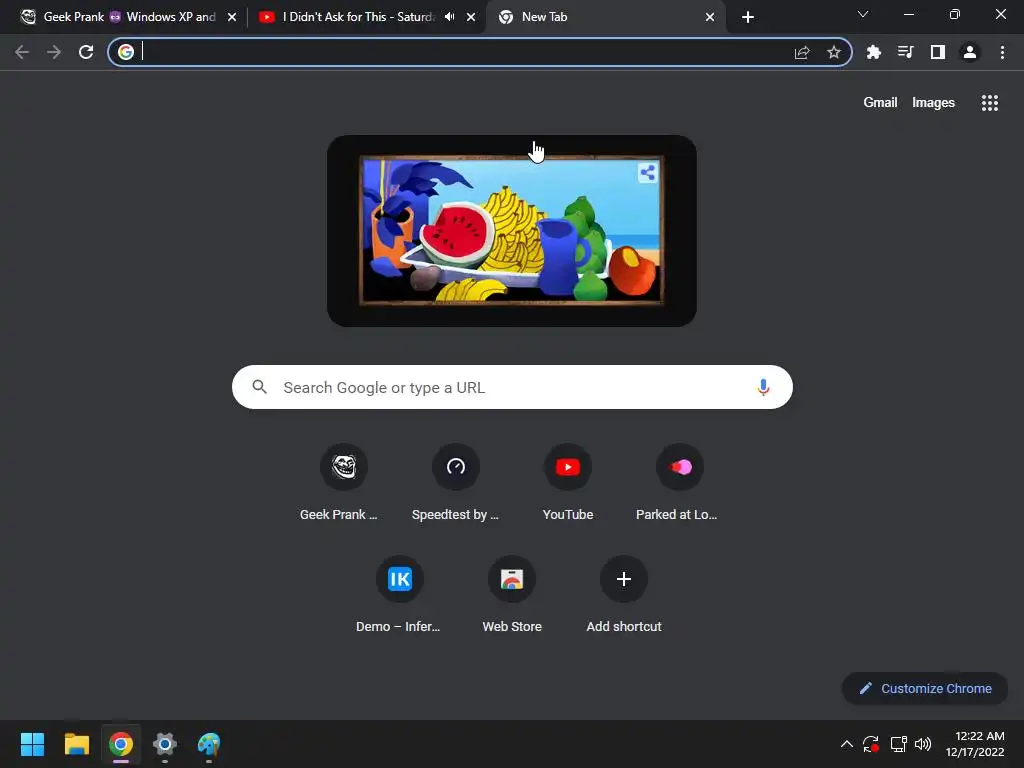Open the side panel icon
The image size is (1024, 768).
(x=938, y=52)
